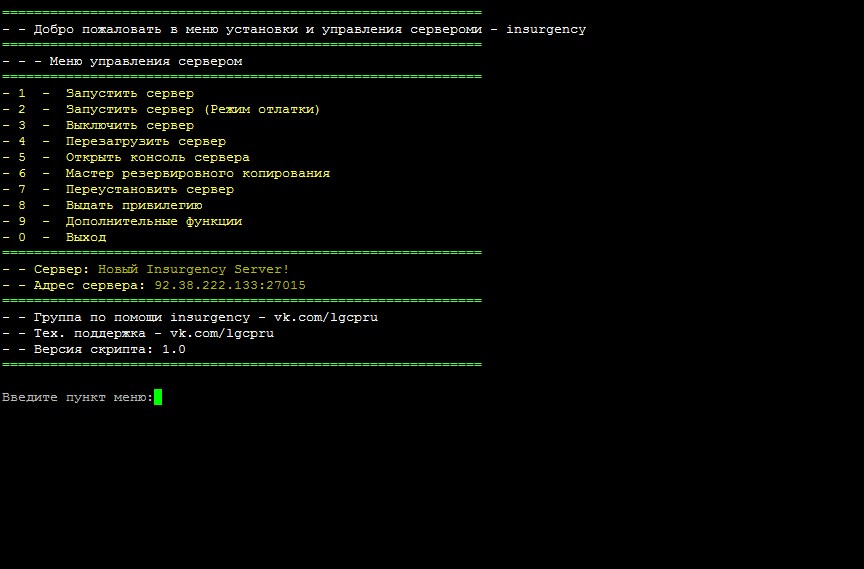
Task: Click server name 'Новый Insurgency Server!'
Action: [x=193, y=269]
